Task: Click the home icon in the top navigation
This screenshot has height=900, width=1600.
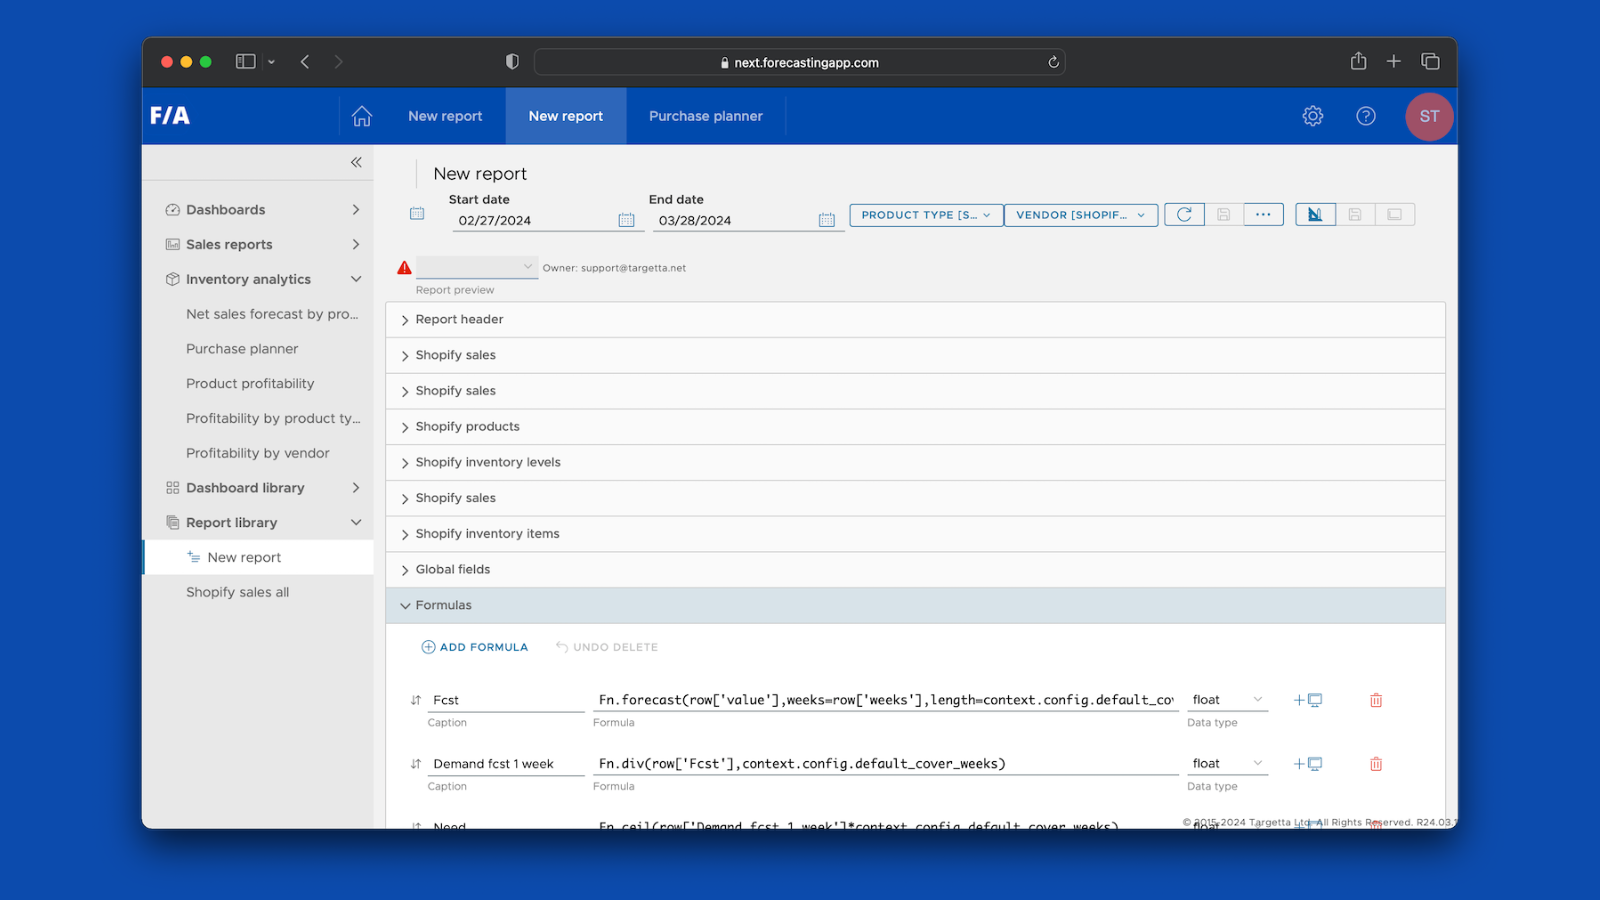Action: [362, 116]
